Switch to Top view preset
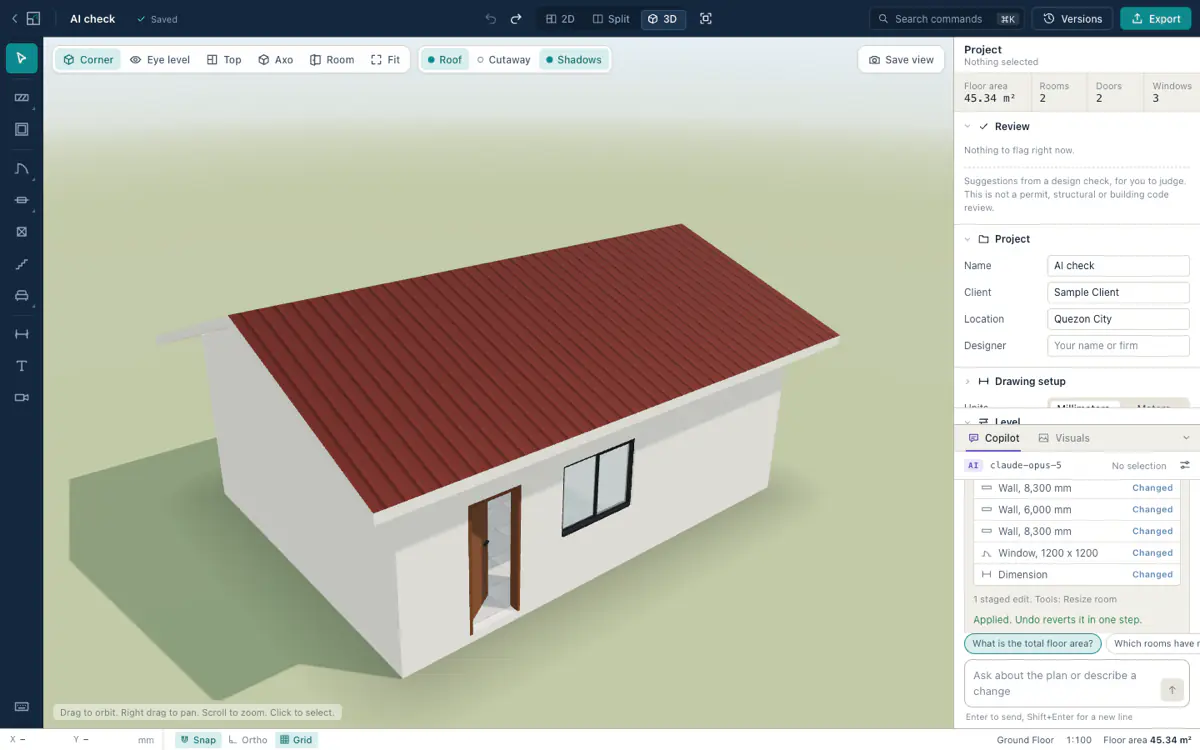Screen dimensions: 1200x750 tap(224, 60)
